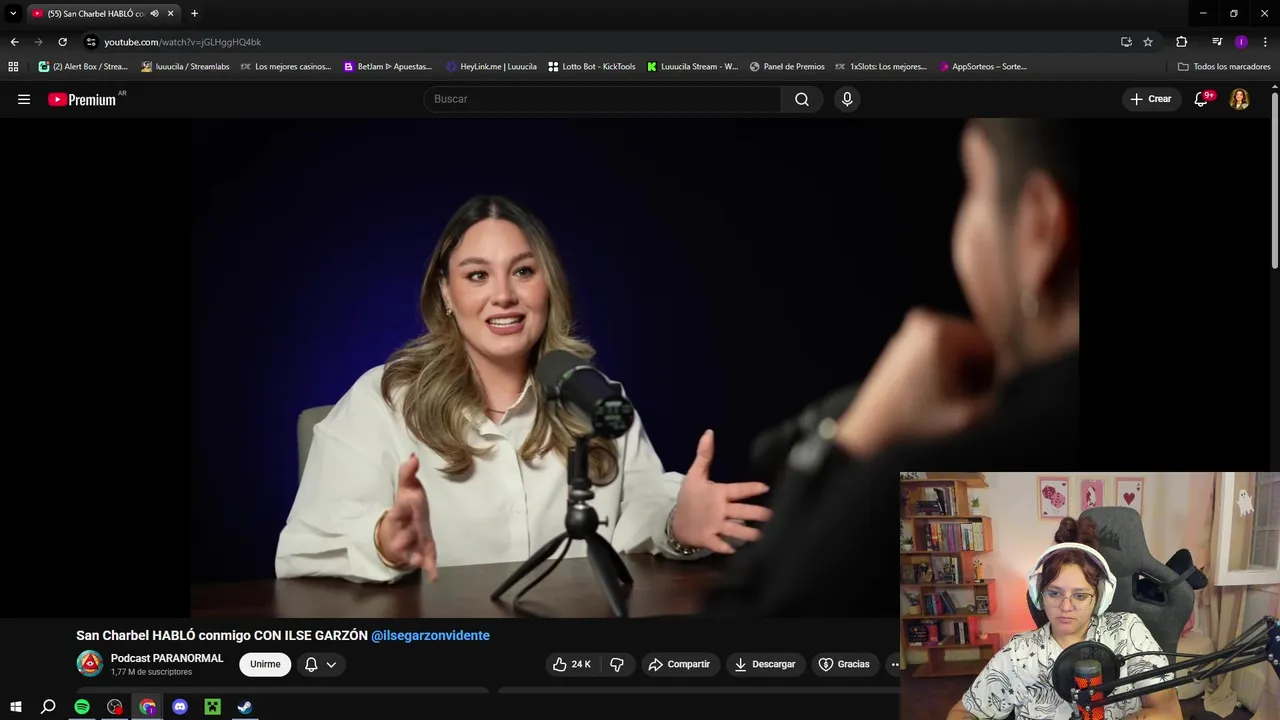Image resolution: width=1280 pixels, height=720 pixels.
Task: Open the Chrome profile avatar
Action: click(x=1241, y=42)
